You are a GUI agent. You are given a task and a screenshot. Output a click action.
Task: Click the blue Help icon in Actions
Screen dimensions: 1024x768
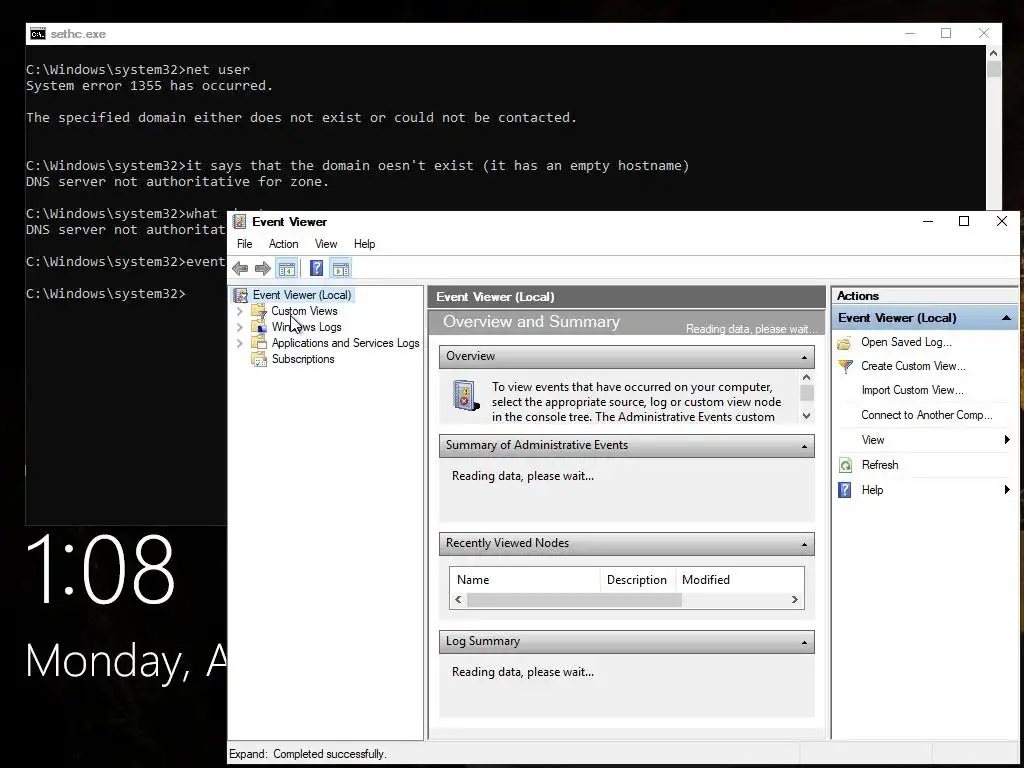tap(844, 490)
